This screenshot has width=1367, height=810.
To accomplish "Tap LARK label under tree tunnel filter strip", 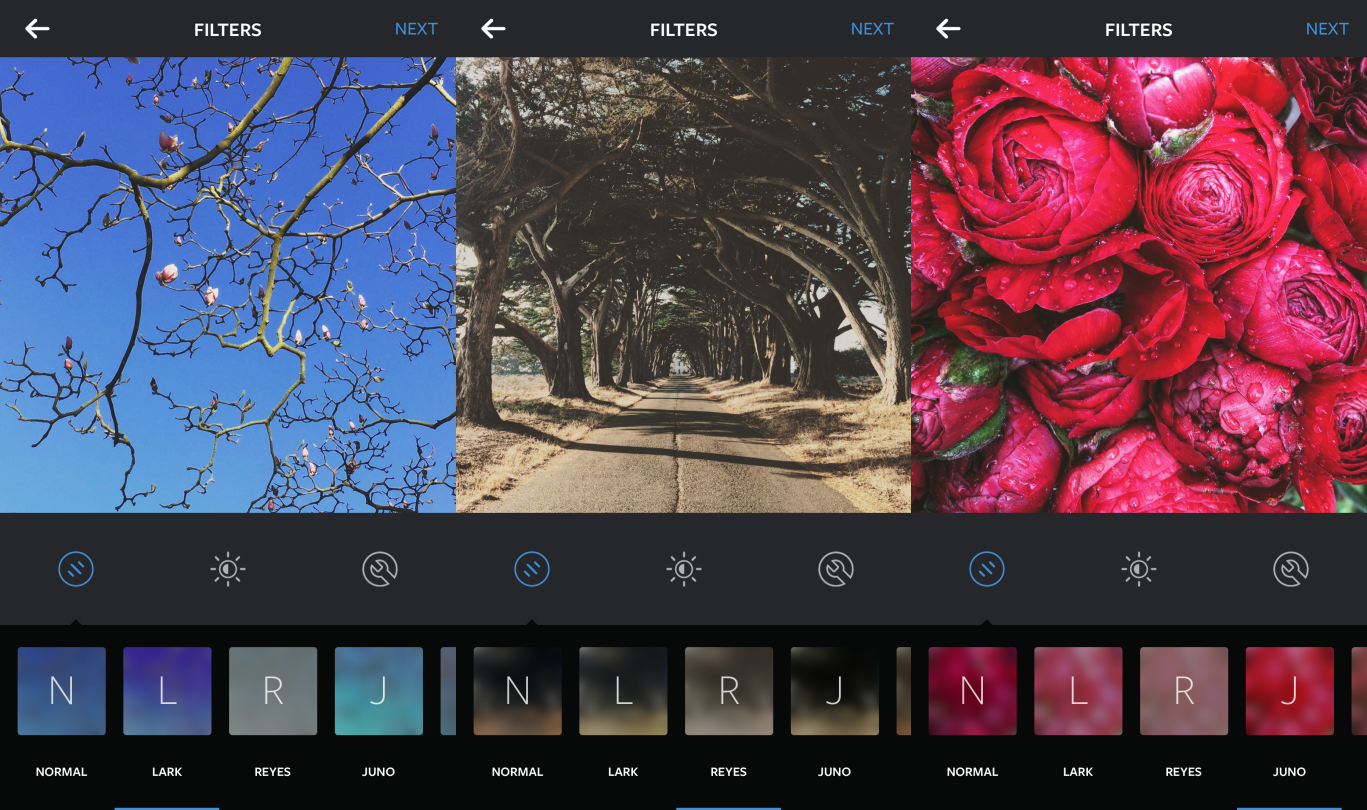I will (623, 772).
